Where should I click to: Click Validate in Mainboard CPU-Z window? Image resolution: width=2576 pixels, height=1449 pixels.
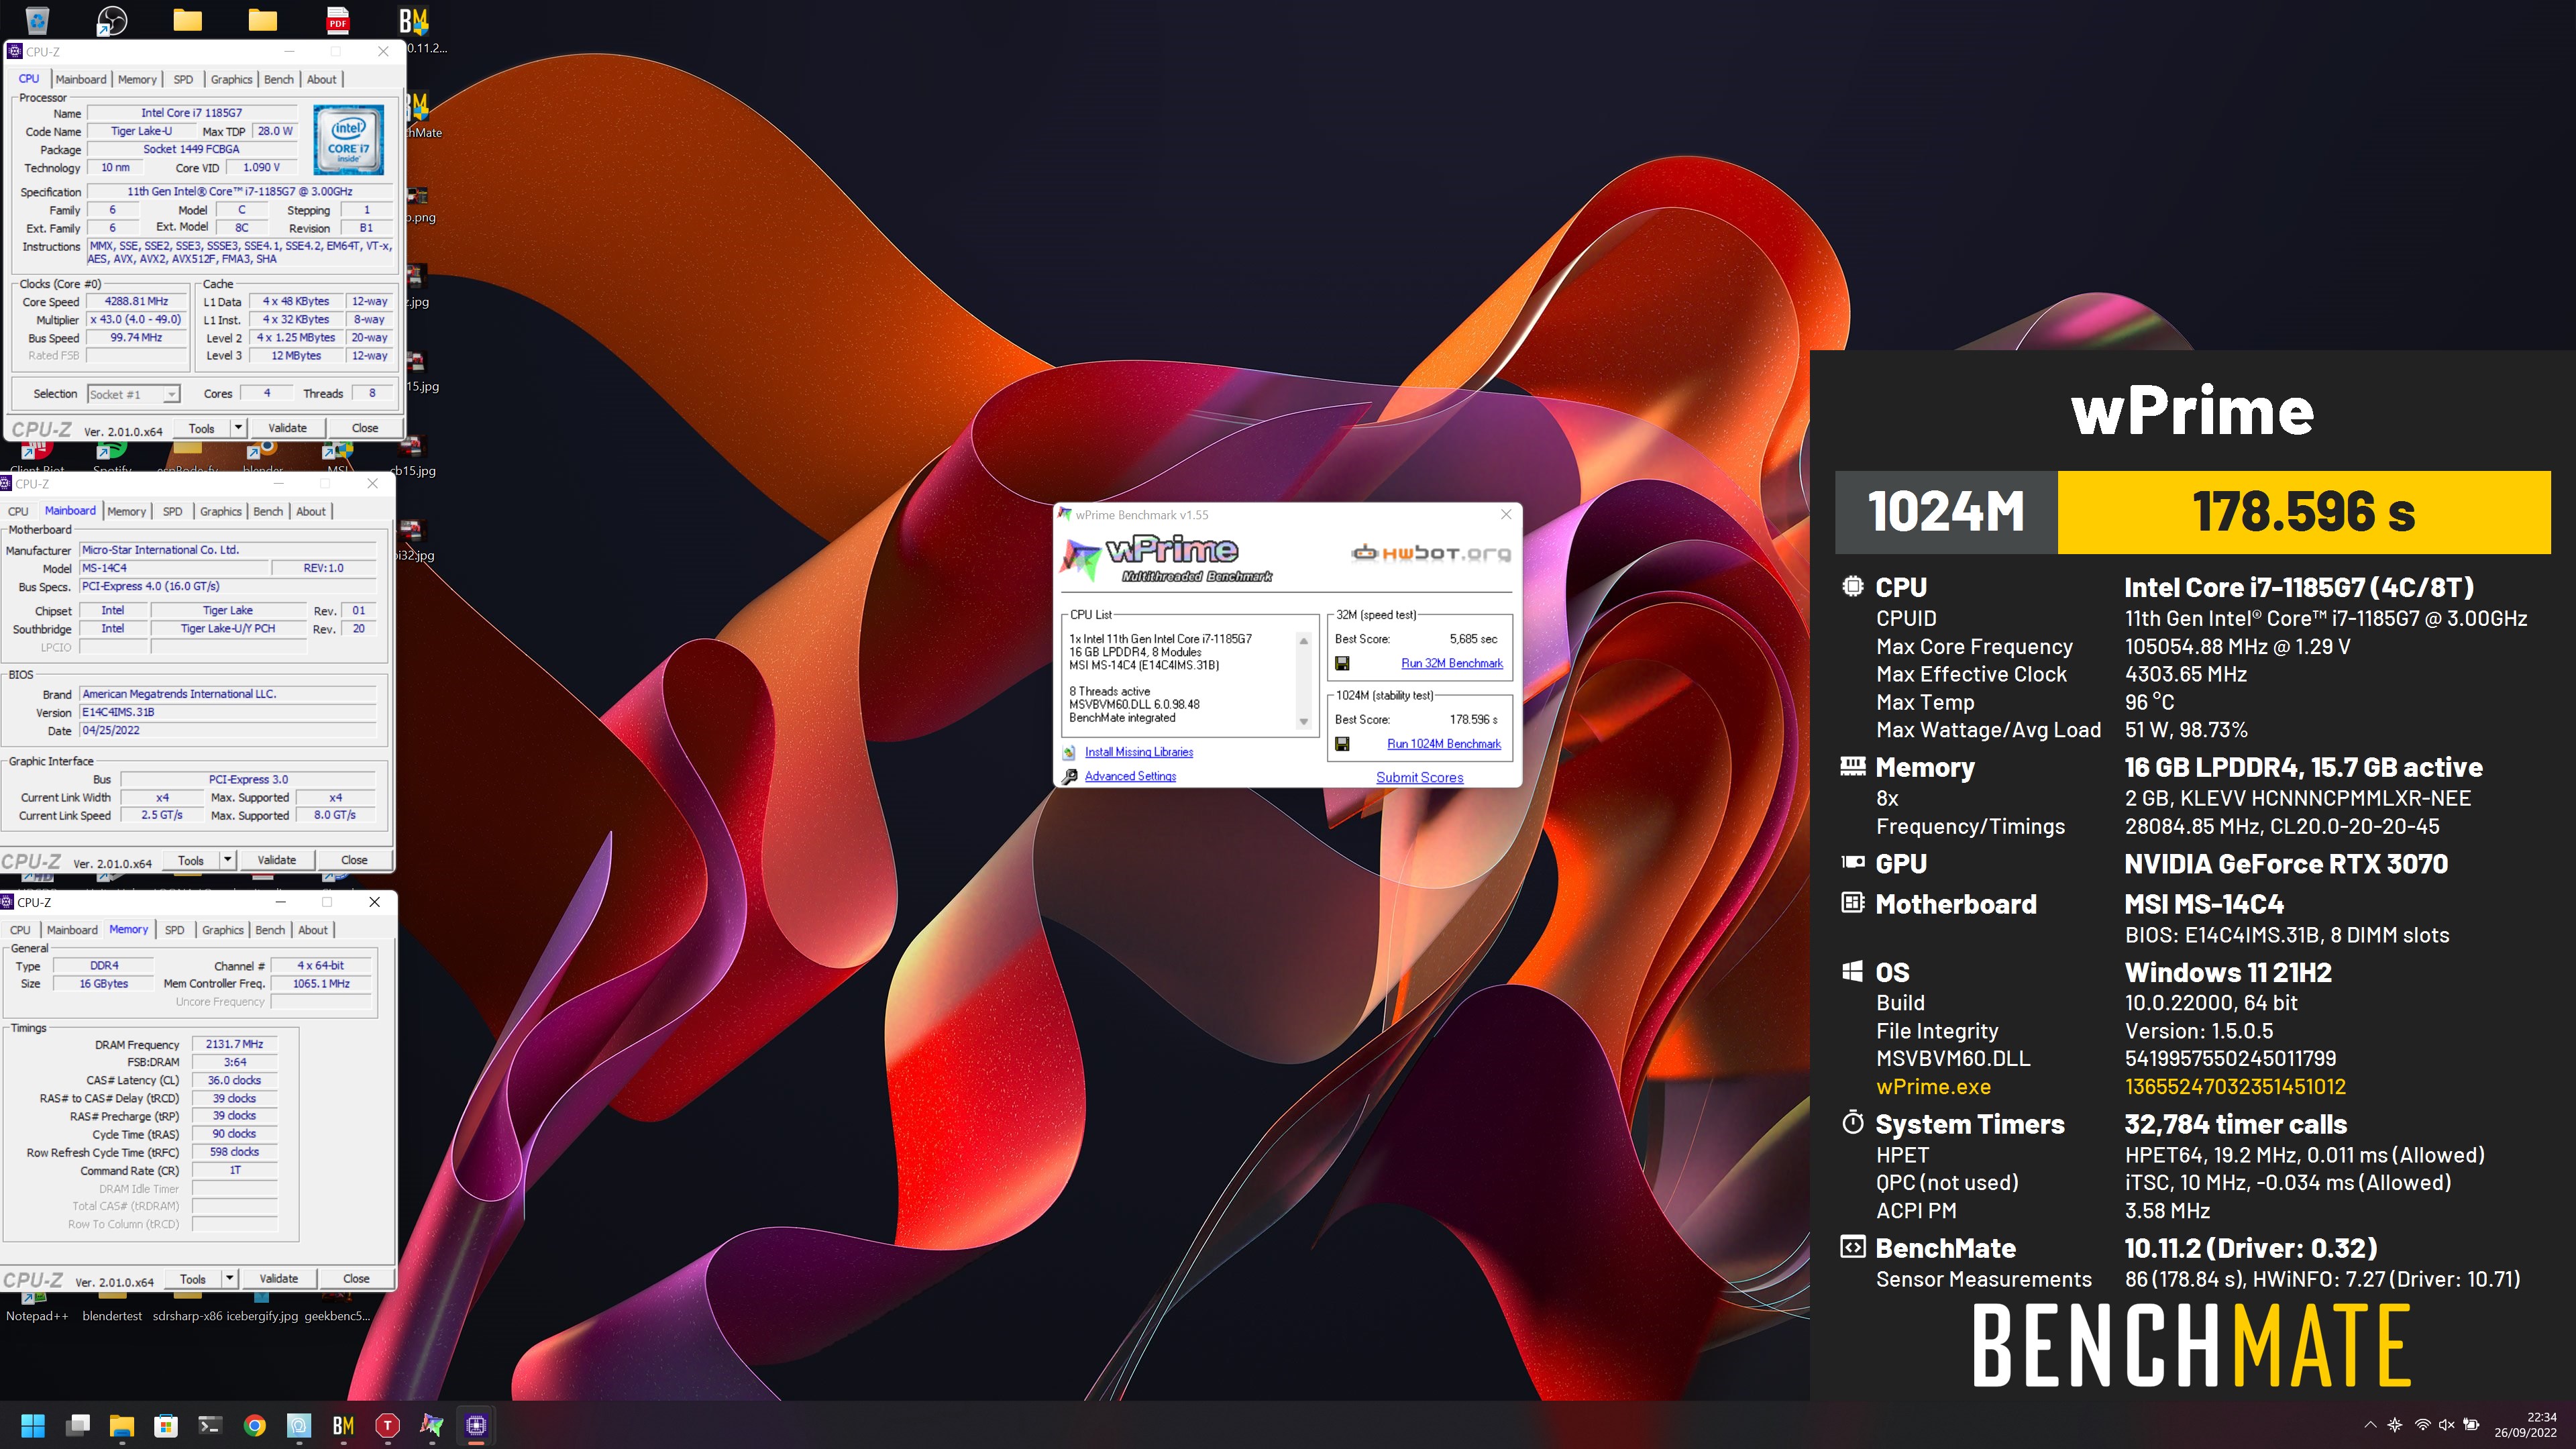[277, 860]
